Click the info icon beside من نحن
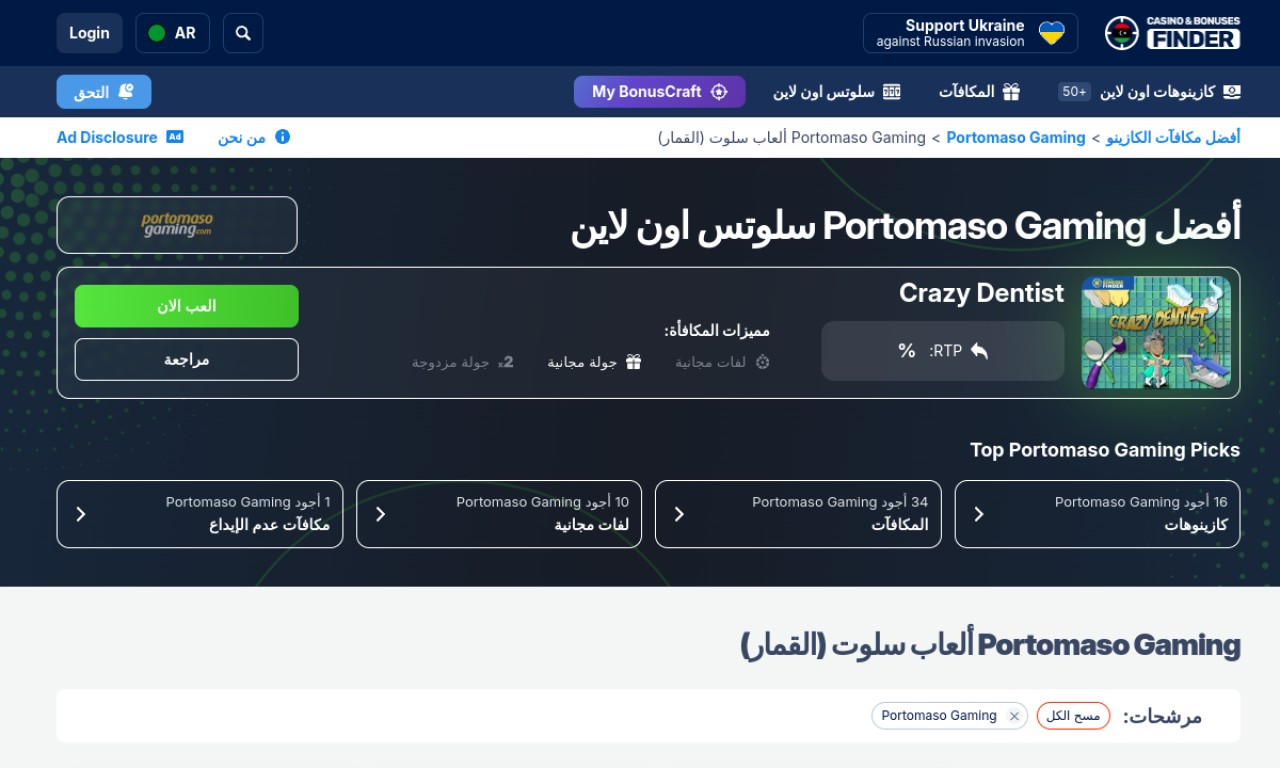This screenshot has width=1280, height=768. click(x=282, y=137)
